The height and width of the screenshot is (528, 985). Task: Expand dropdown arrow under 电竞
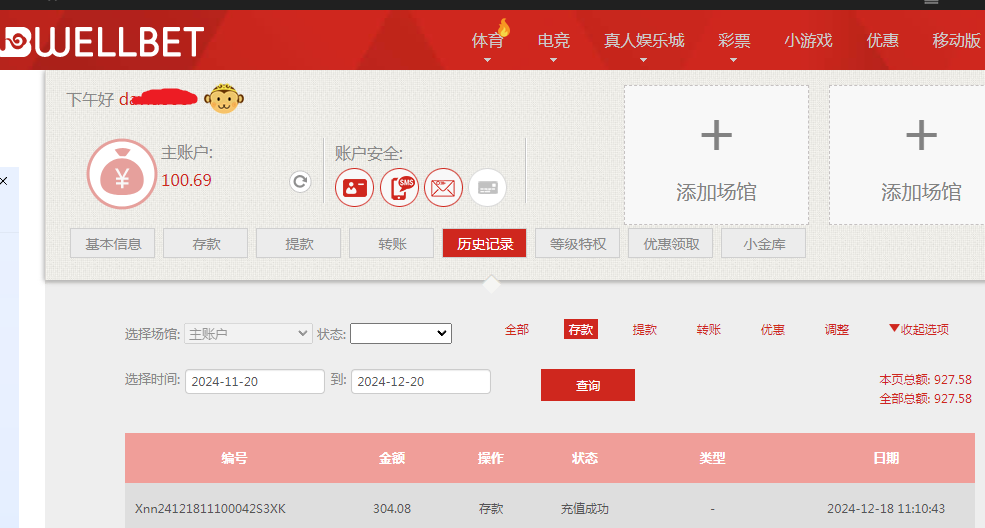(553, 60)
